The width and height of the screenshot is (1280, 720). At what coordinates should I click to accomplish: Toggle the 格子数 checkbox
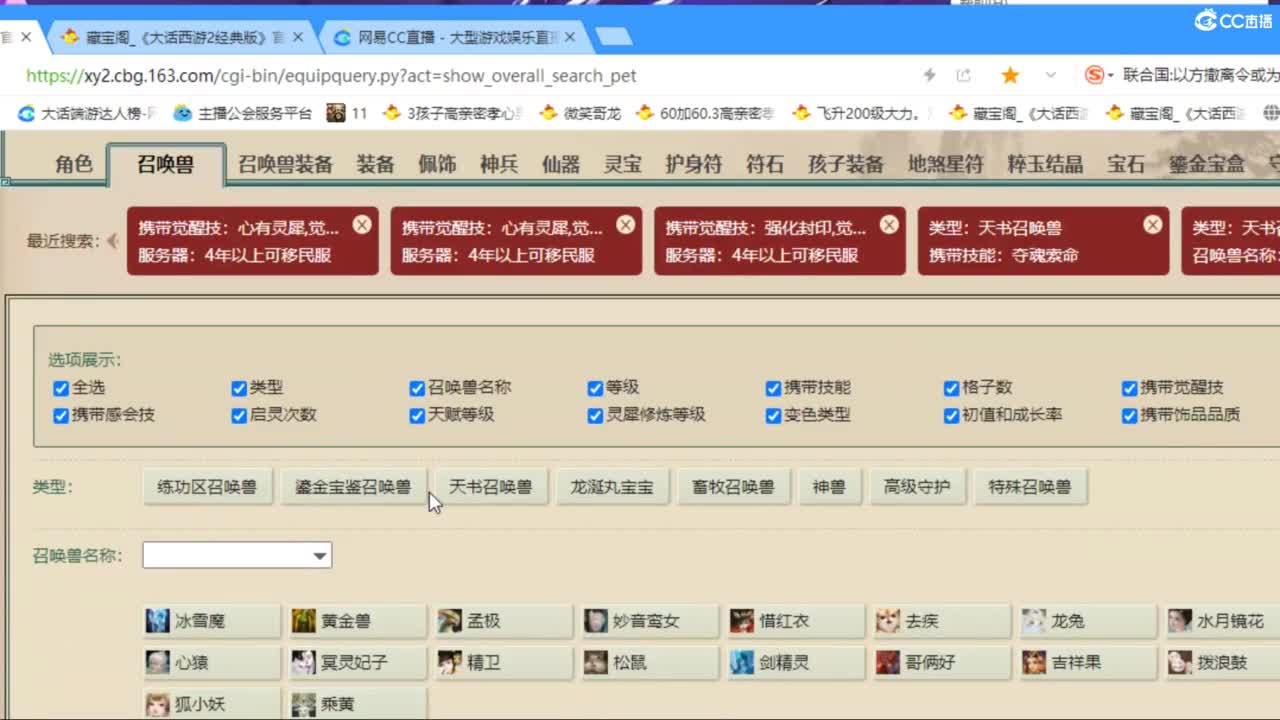951,388
